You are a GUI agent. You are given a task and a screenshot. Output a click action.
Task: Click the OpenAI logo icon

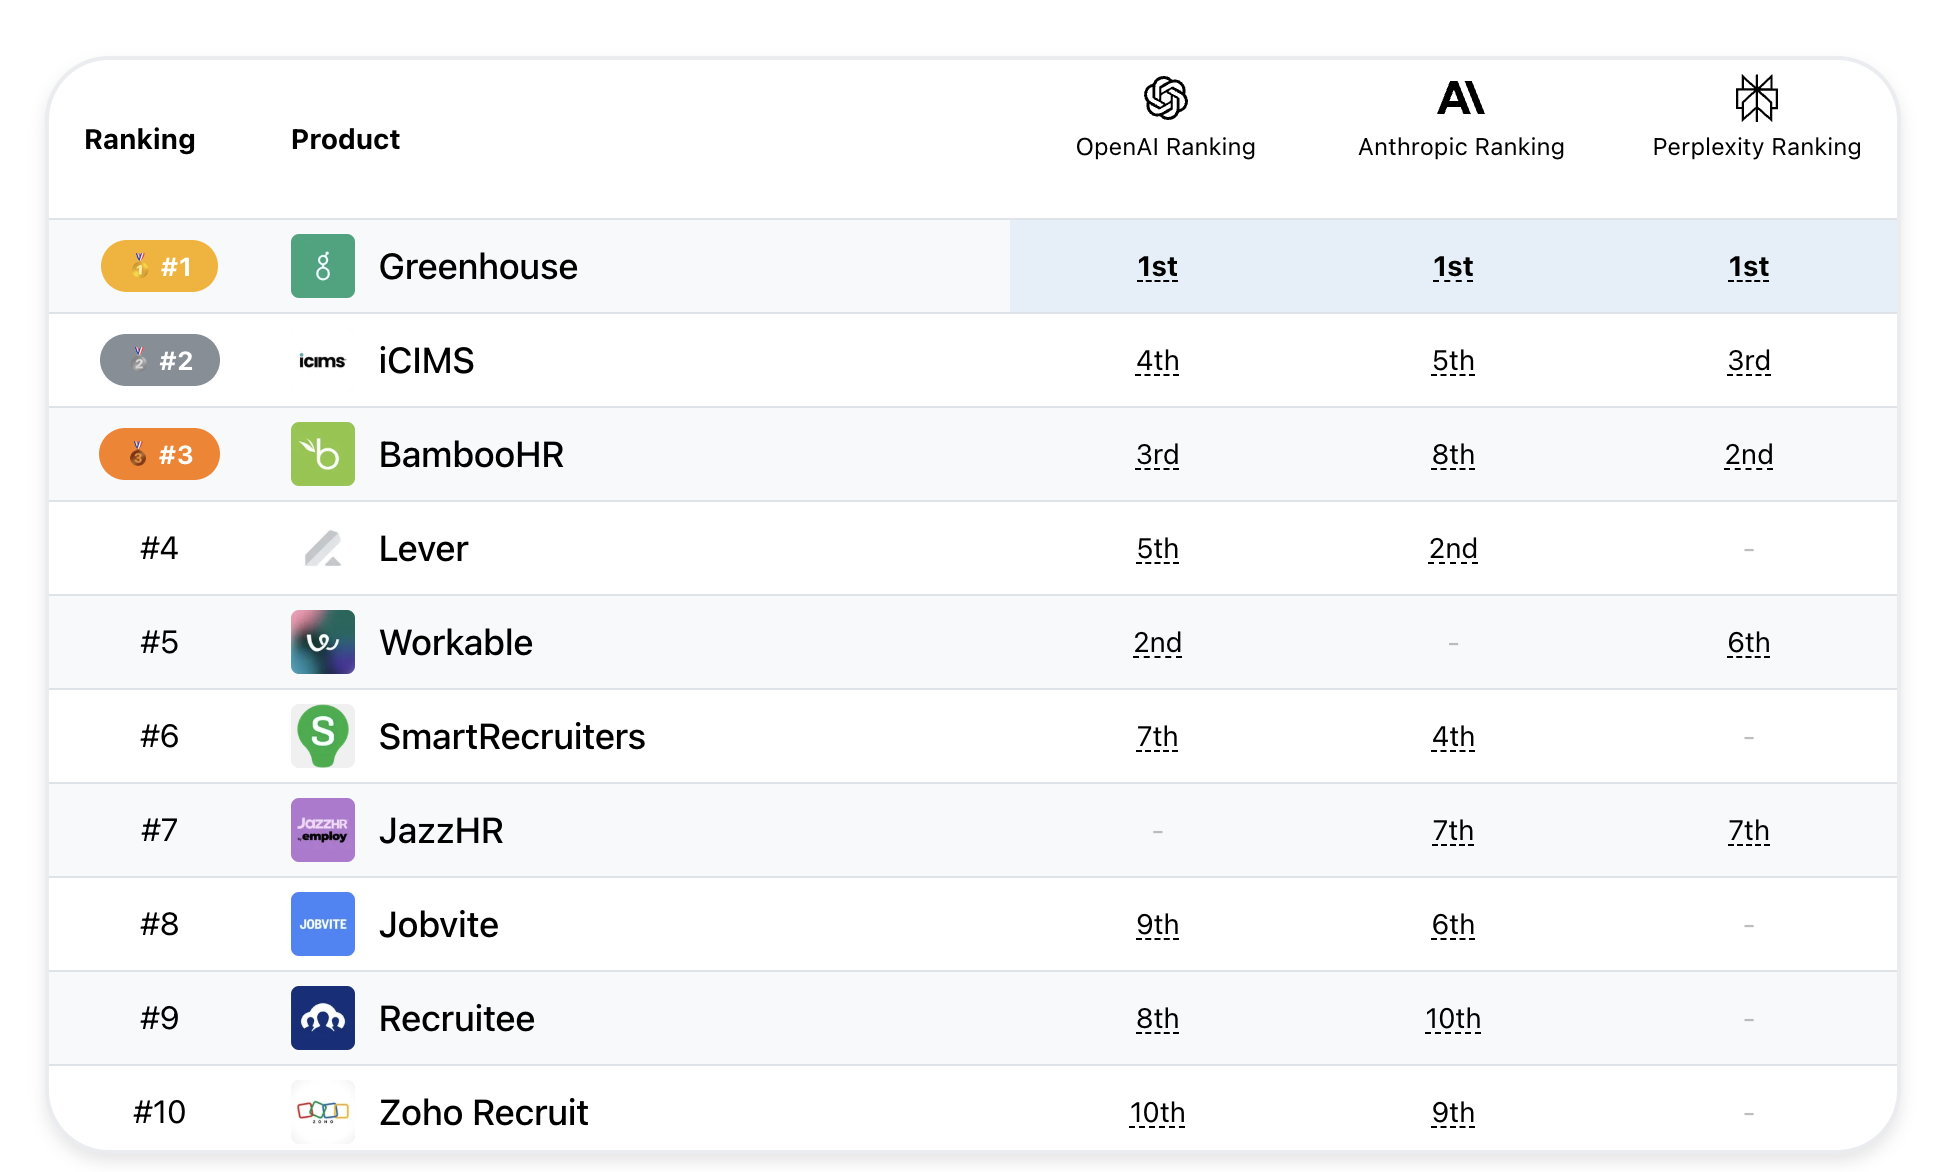tap(1165, 98)
